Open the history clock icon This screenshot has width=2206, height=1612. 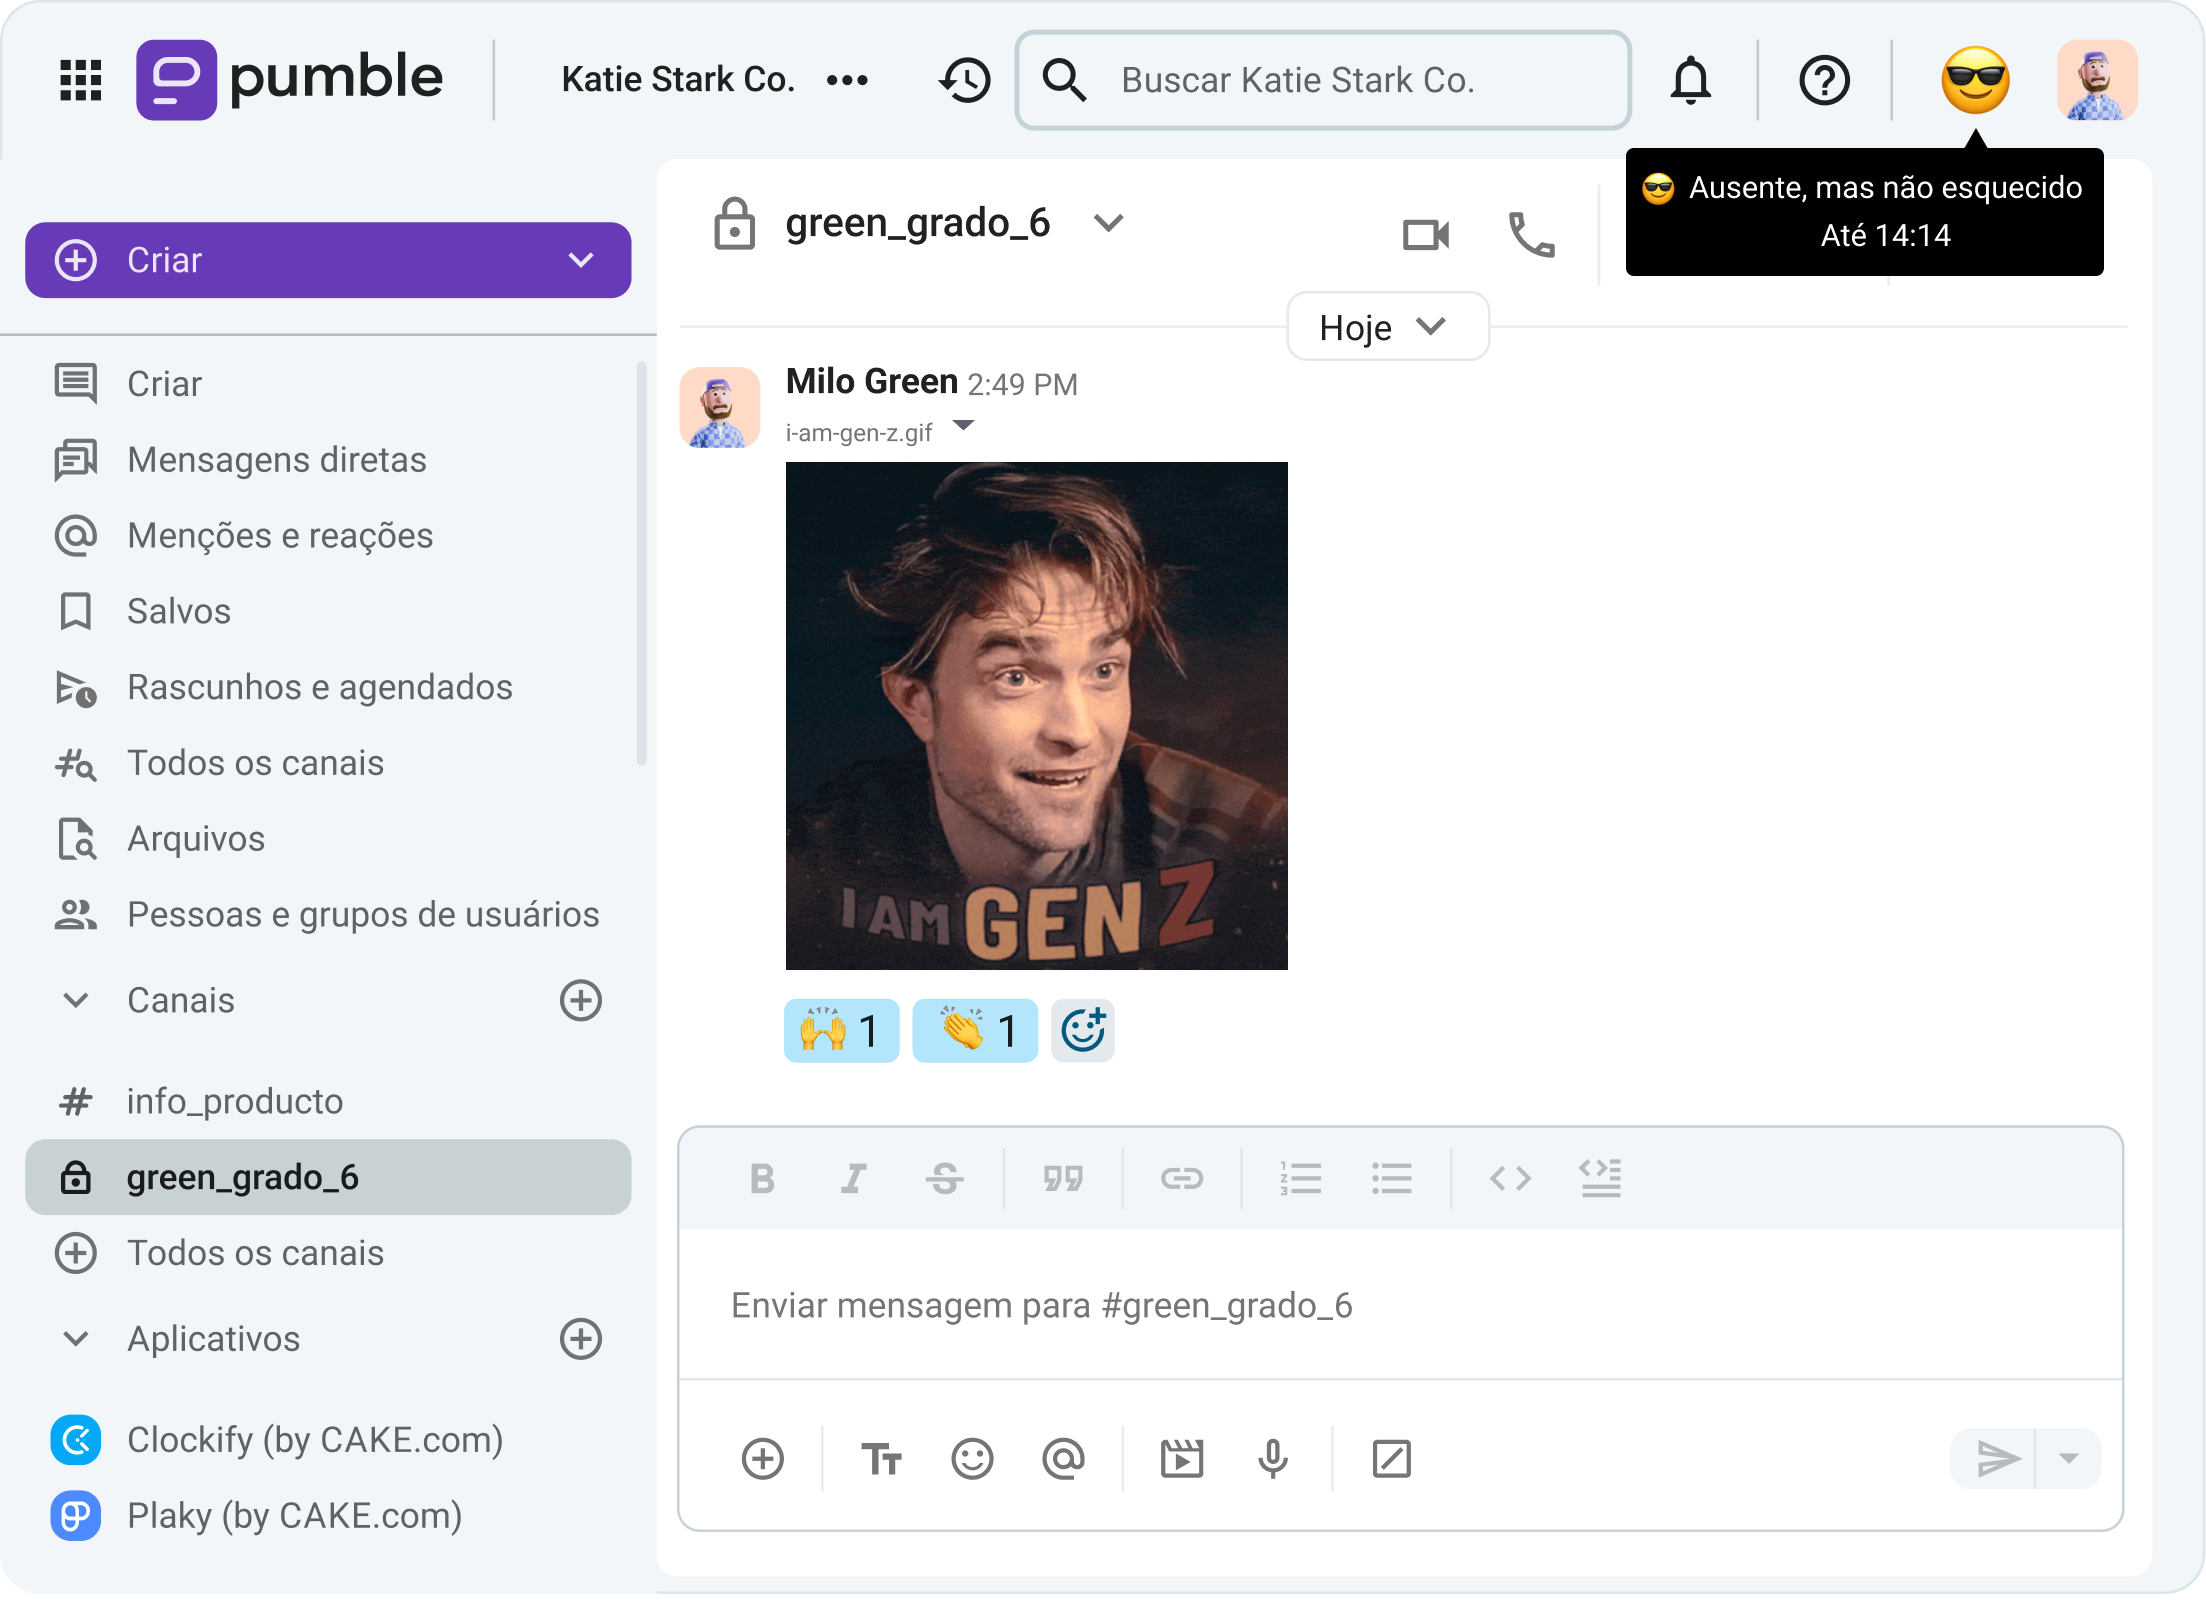[x=965, y=80]
